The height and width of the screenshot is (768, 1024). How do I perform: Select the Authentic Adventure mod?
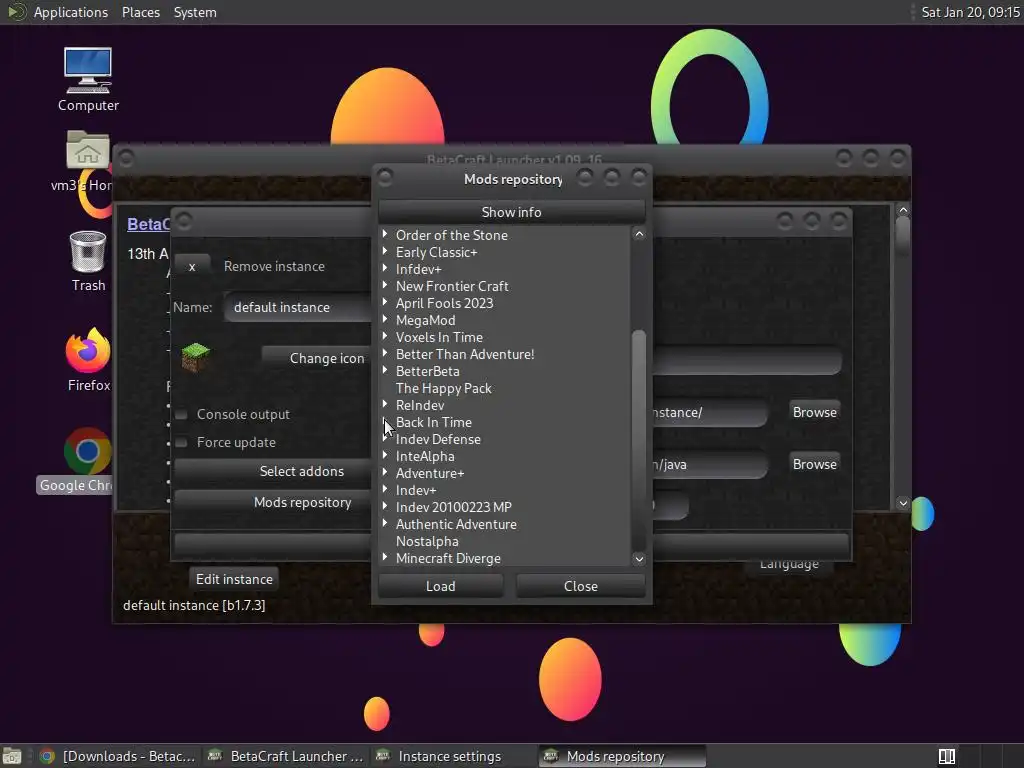(x=456, y=524)
